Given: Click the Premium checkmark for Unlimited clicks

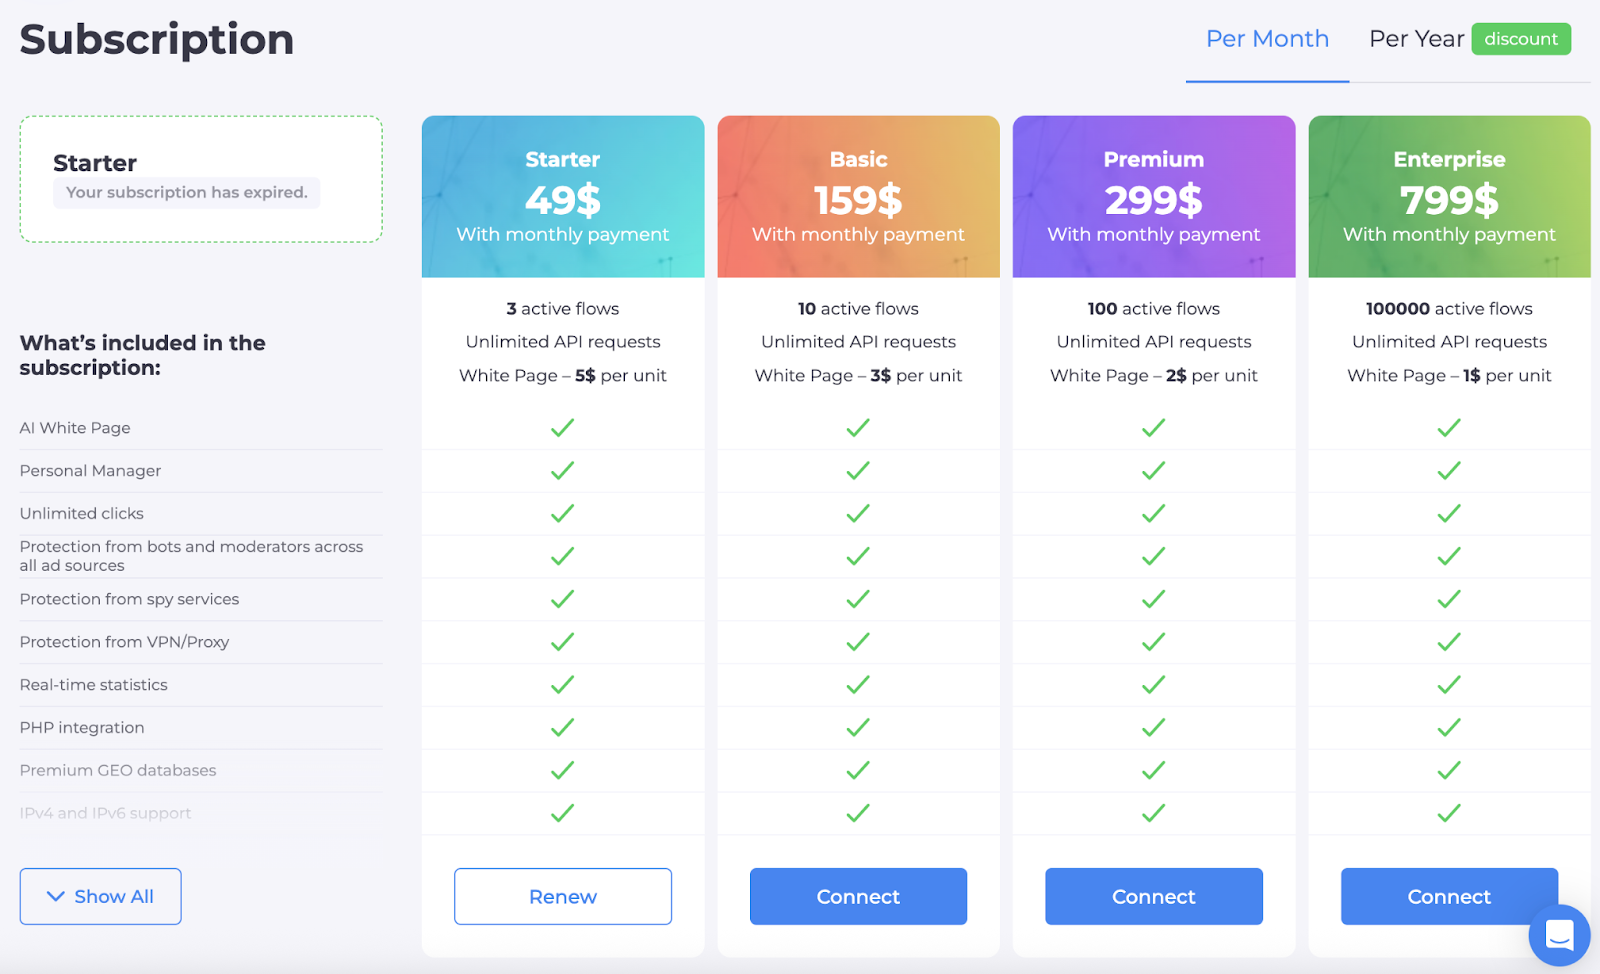Looking at the screenshot, I should (1153, 514).
